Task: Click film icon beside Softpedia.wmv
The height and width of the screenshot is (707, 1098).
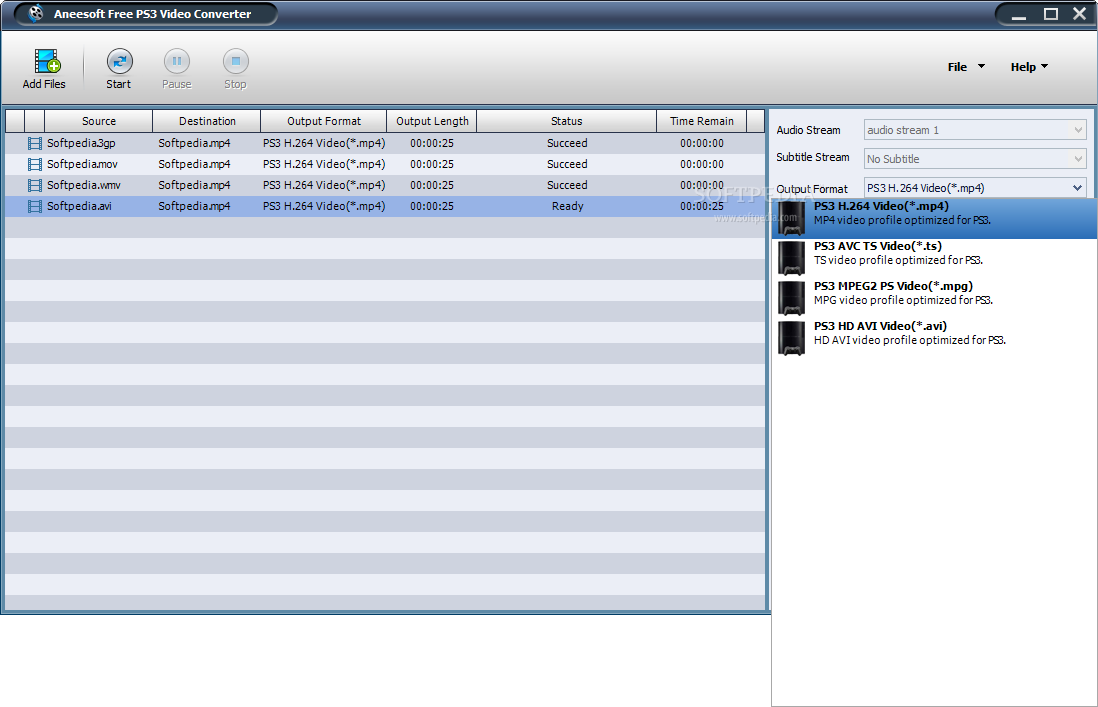Action: click(x=34, y=186)
